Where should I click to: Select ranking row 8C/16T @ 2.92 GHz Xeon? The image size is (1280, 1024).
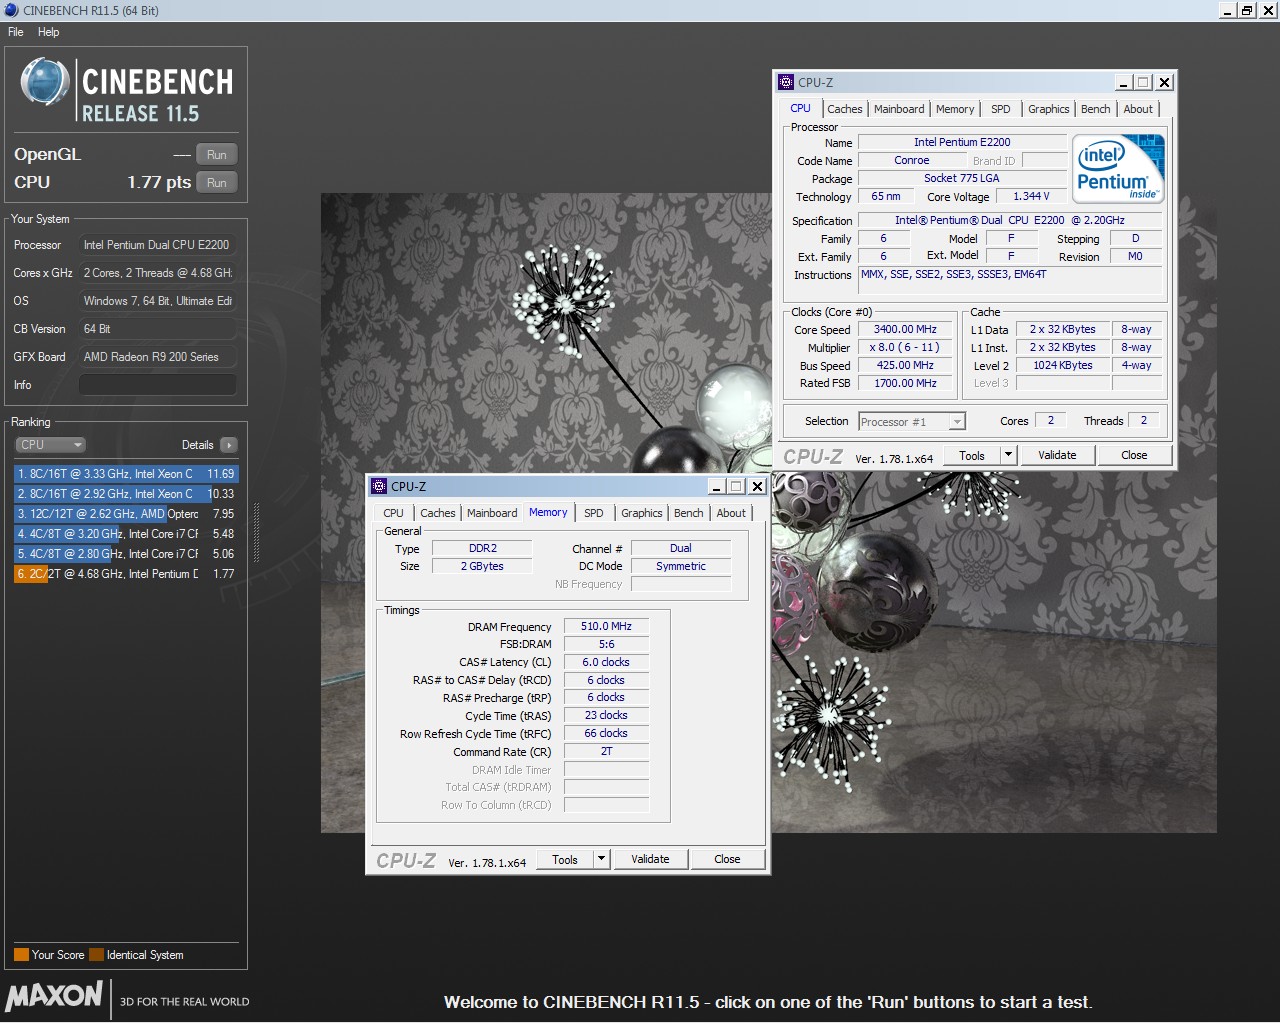(126, 494)
